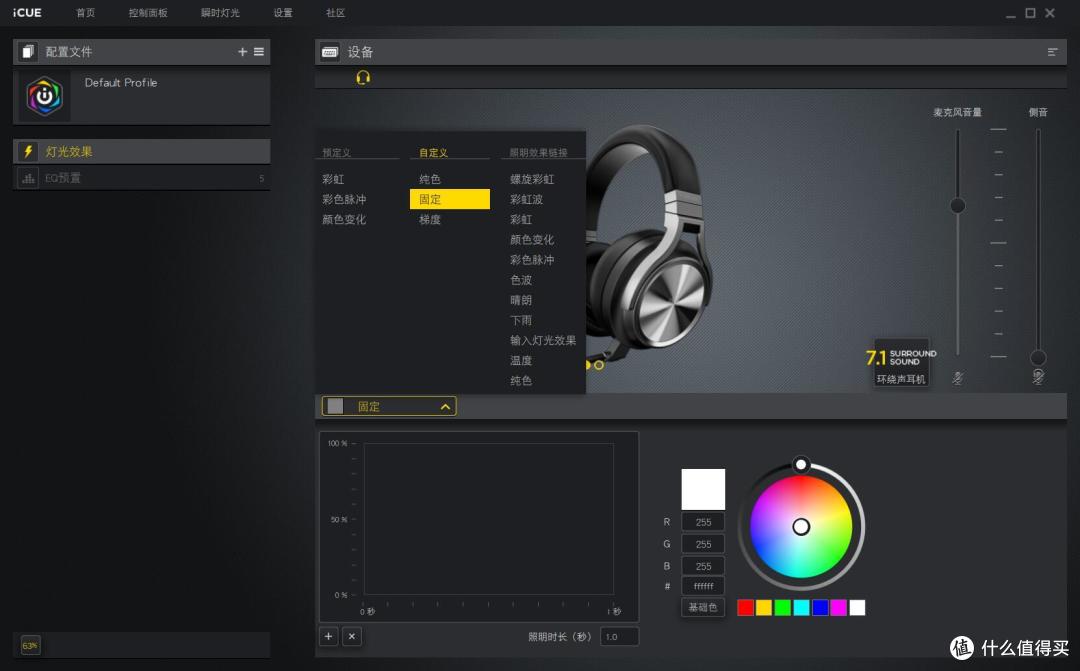
Task: Delete keyframe with the X button
Action: 351,636
